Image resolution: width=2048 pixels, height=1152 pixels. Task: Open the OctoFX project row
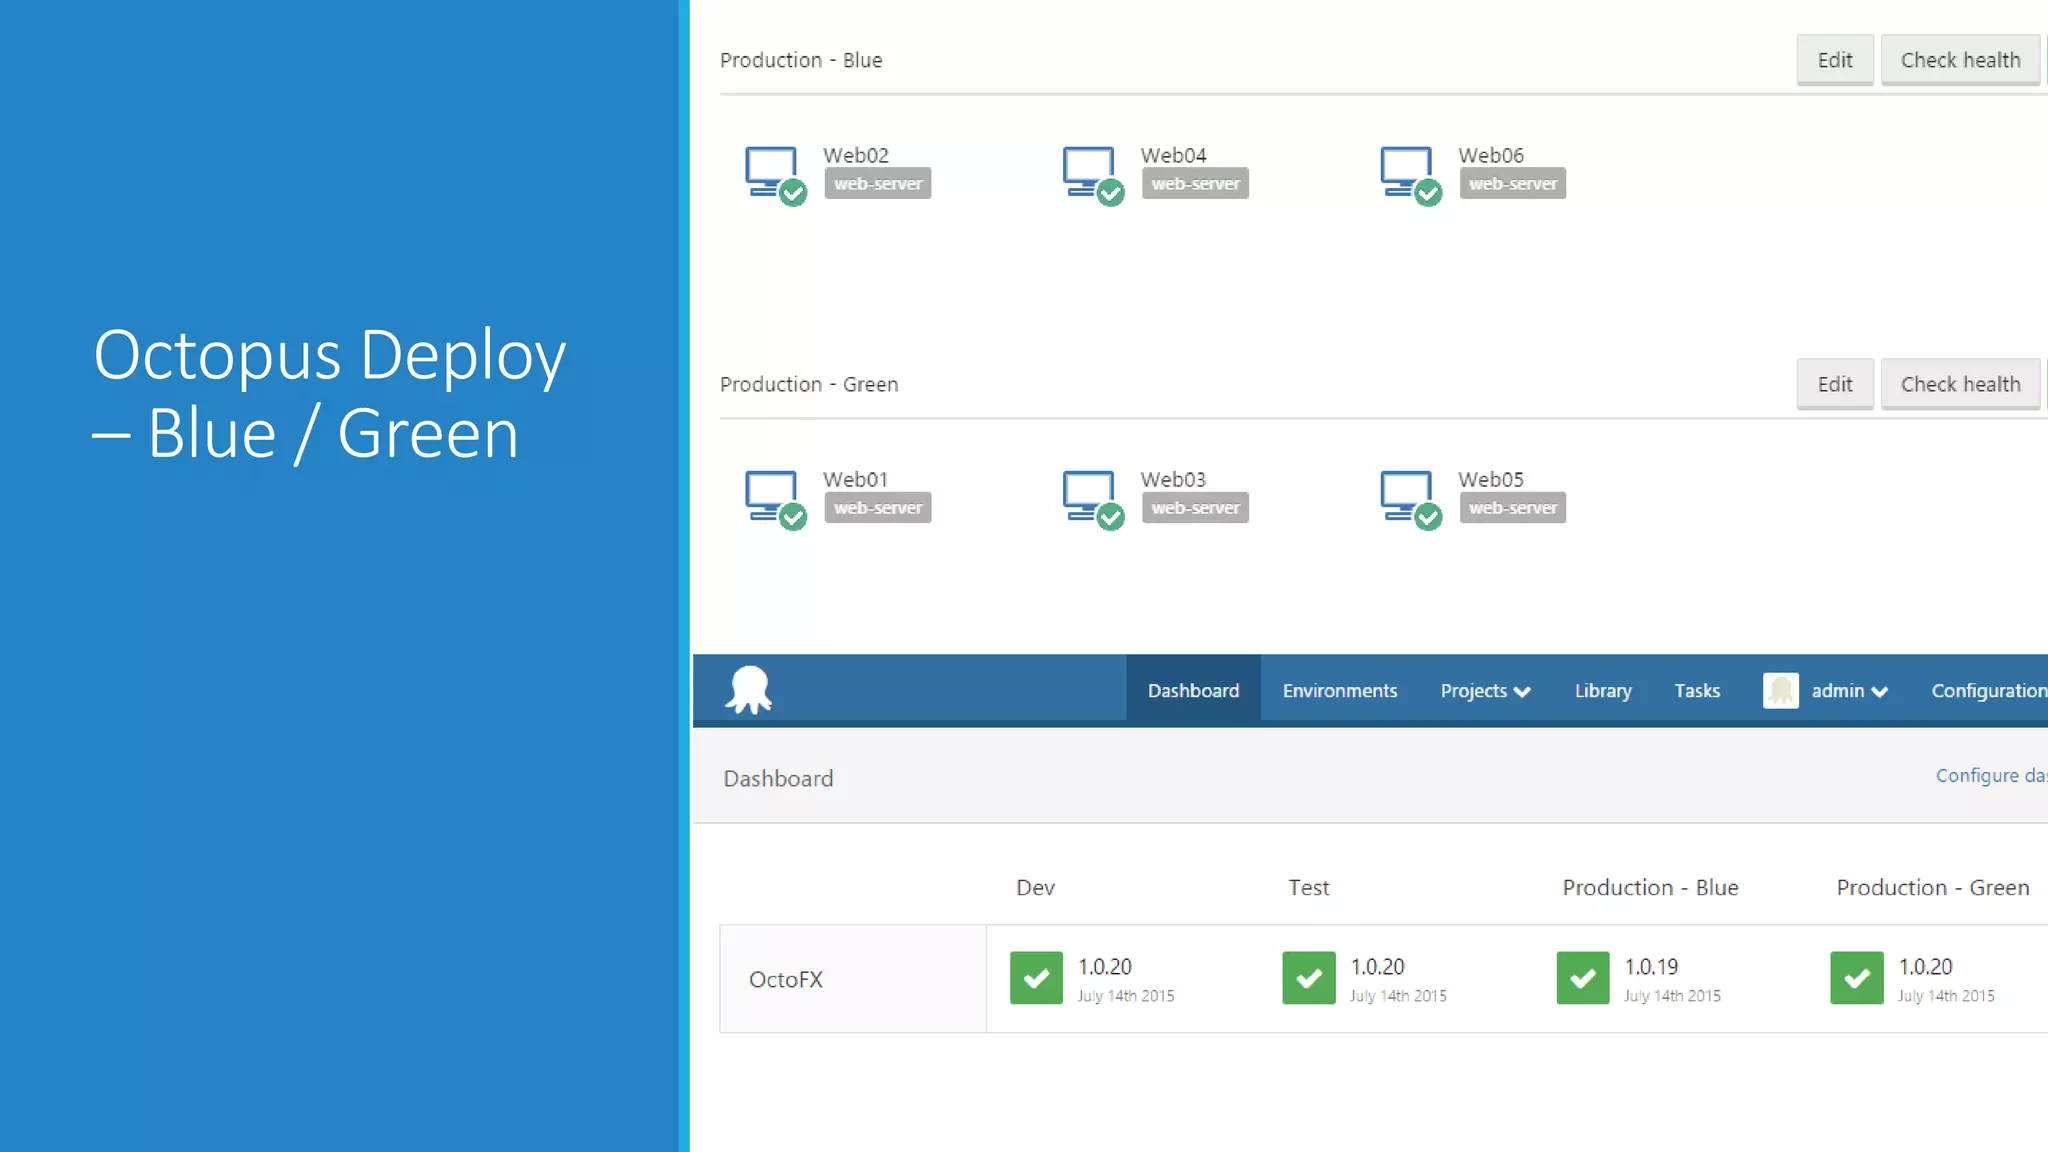(x=852, y=978)
